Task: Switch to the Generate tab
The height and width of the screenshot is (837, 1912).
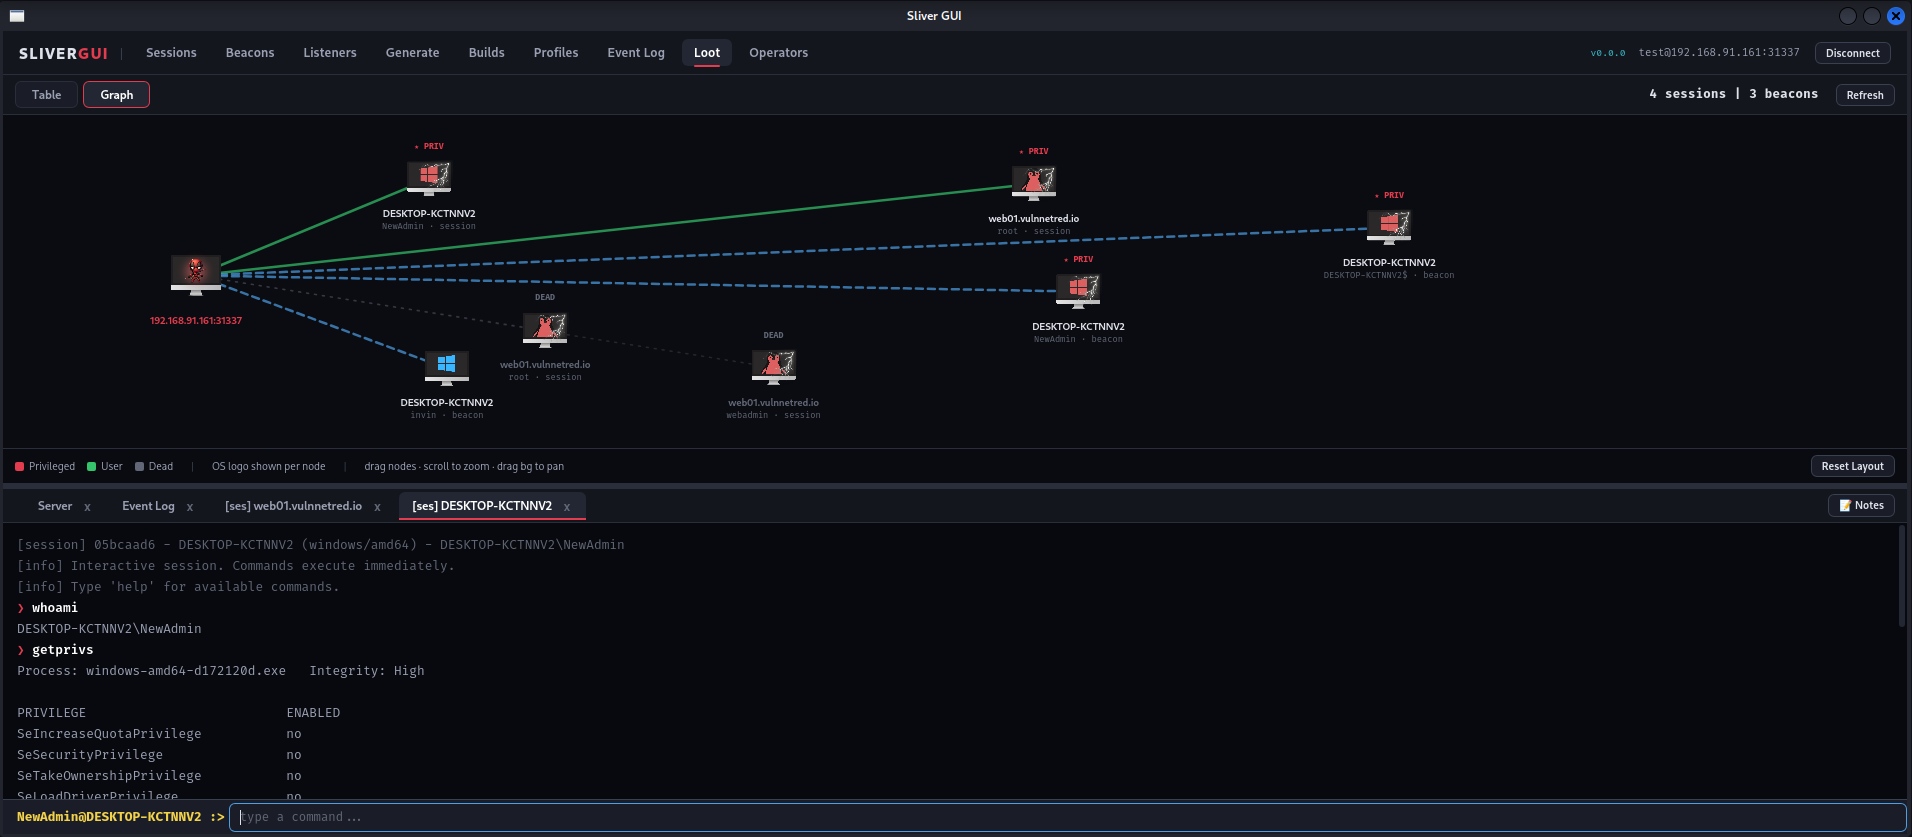Action: click(x=413, y=53)
